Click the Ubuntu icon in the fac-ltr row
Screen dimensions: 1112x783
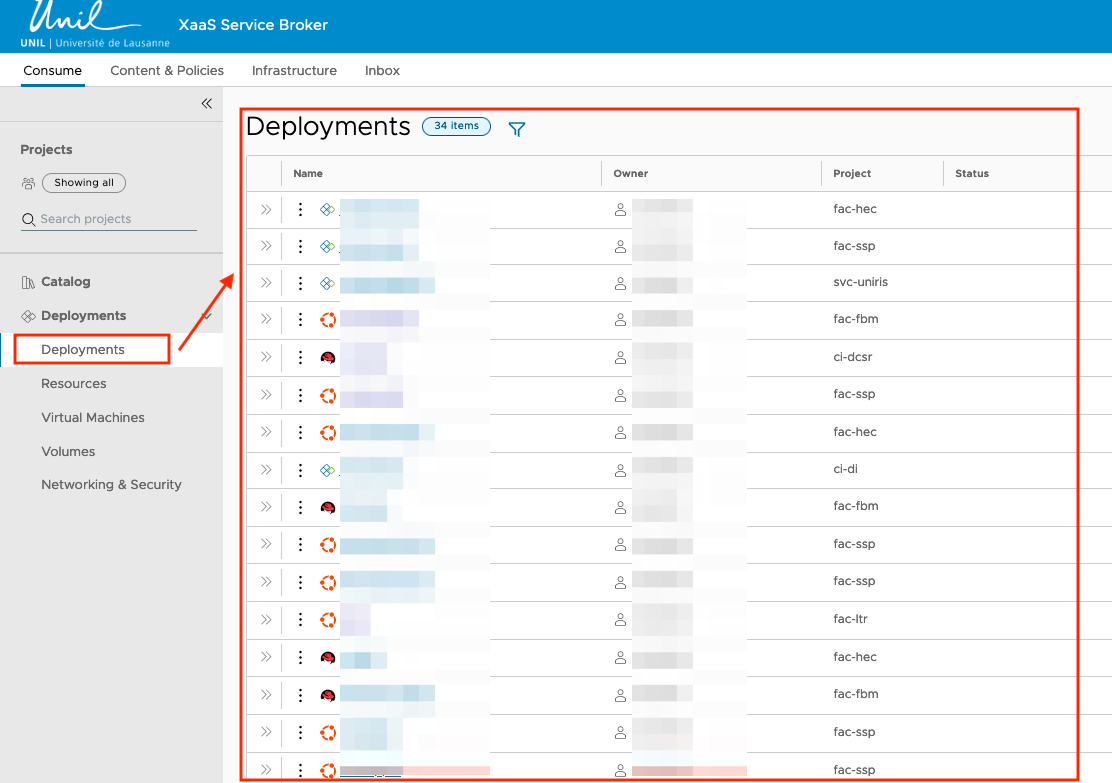tap(327, 619)
